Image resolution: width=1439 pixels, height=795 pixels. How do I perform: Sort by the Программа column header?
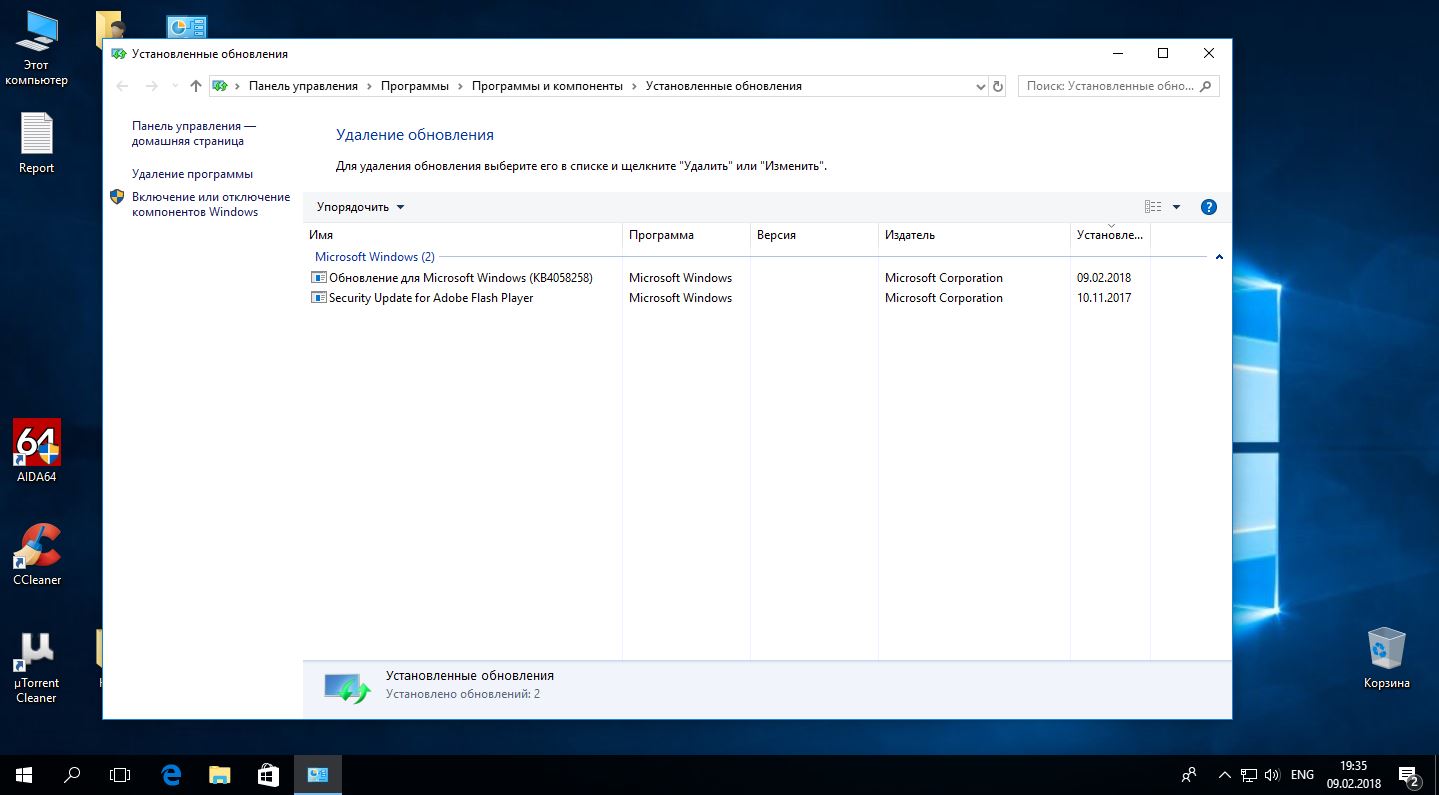686,235
